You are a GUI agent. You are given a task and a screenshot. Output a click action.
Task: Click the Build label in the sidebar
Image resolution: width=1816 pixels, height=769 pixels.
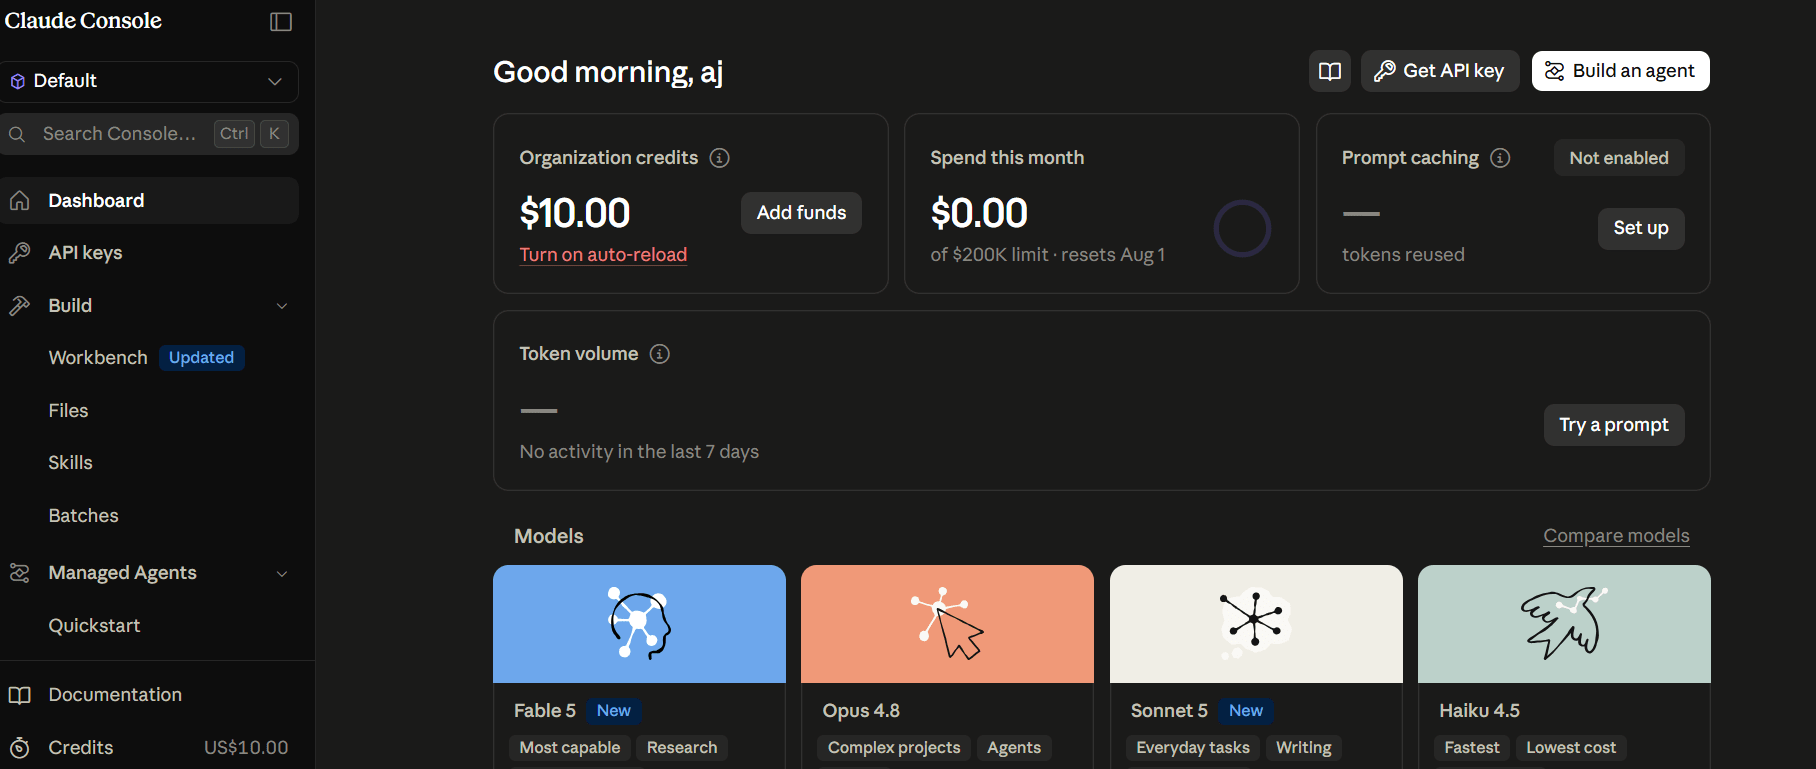click(70, 306)
